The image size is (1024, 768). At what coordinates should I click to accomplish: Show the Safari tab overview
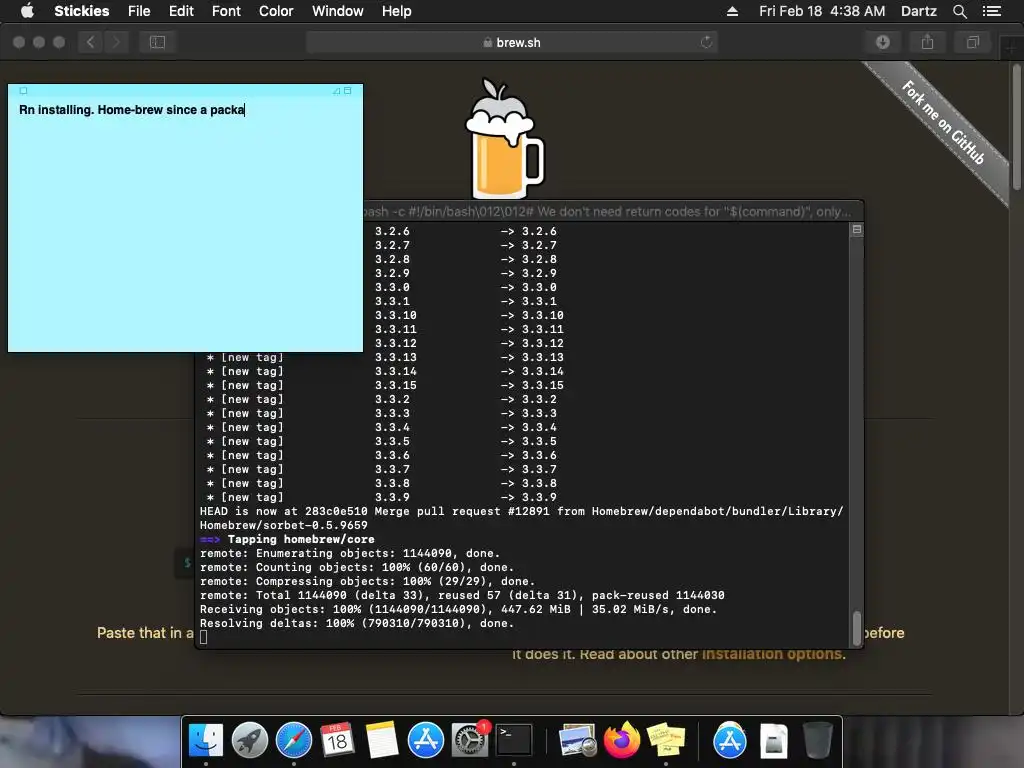coord(972,42)
